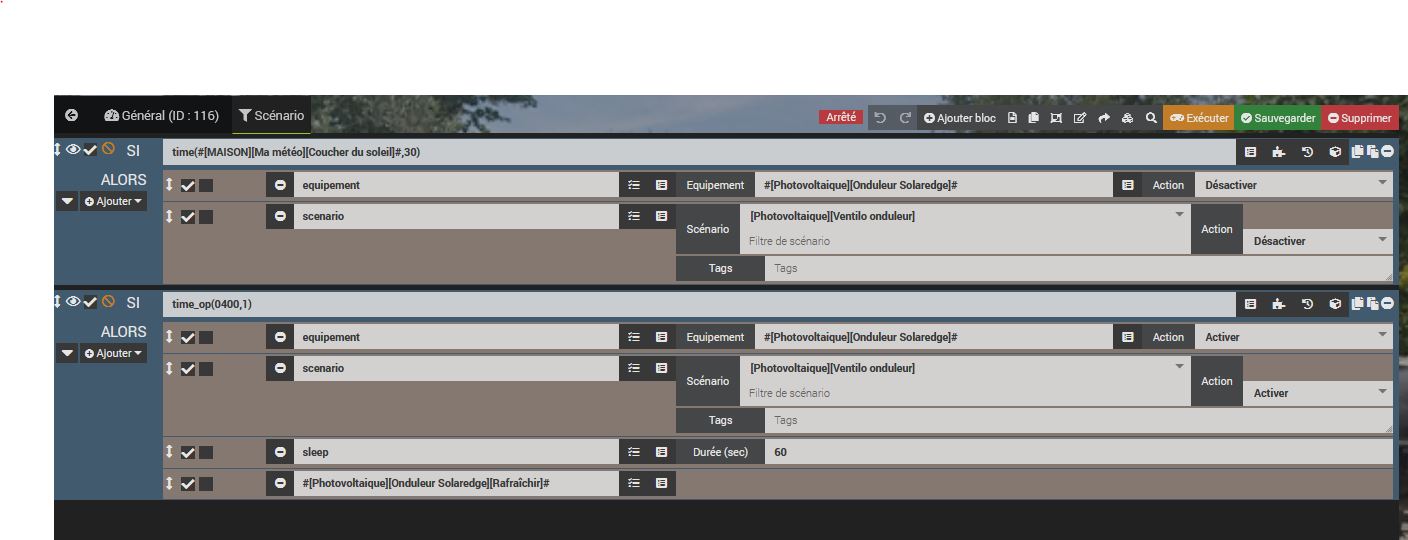Click the export share arrow icon
This screenshot has width=1408, height=540.
click(x=1104, y=118)
